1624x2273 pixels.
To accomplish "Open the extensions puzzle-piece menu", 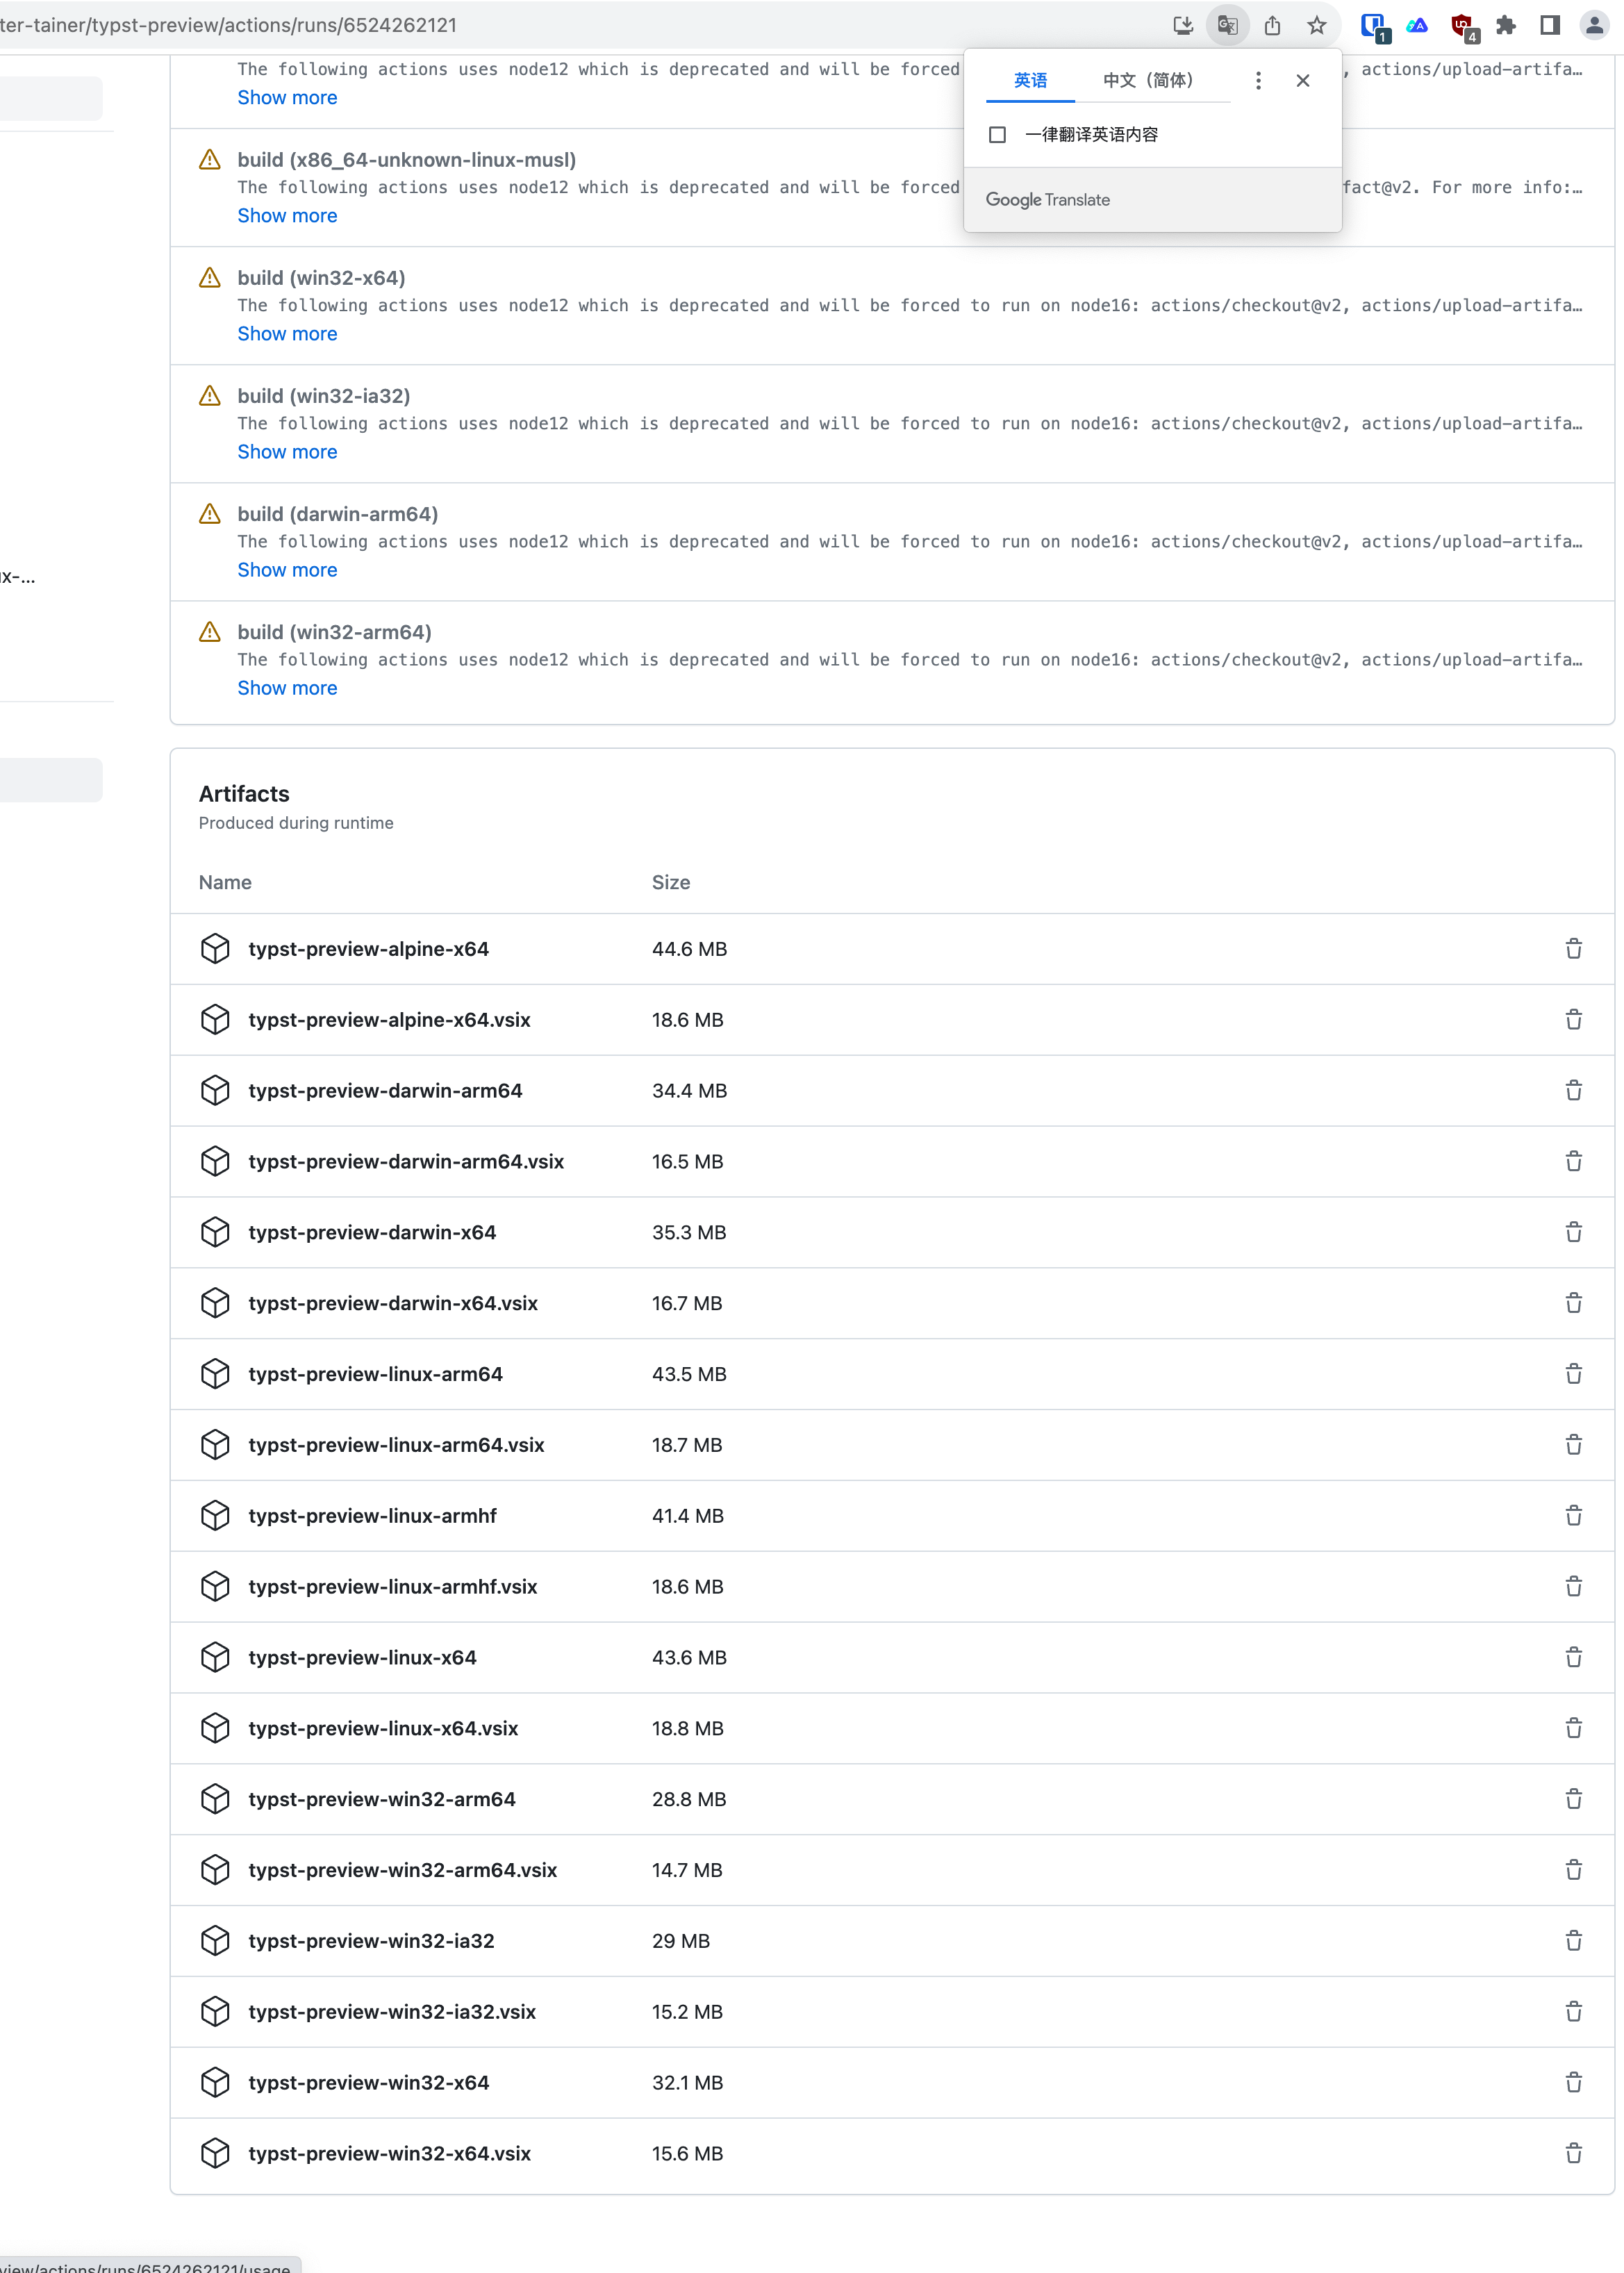I will click(1506, 25).
